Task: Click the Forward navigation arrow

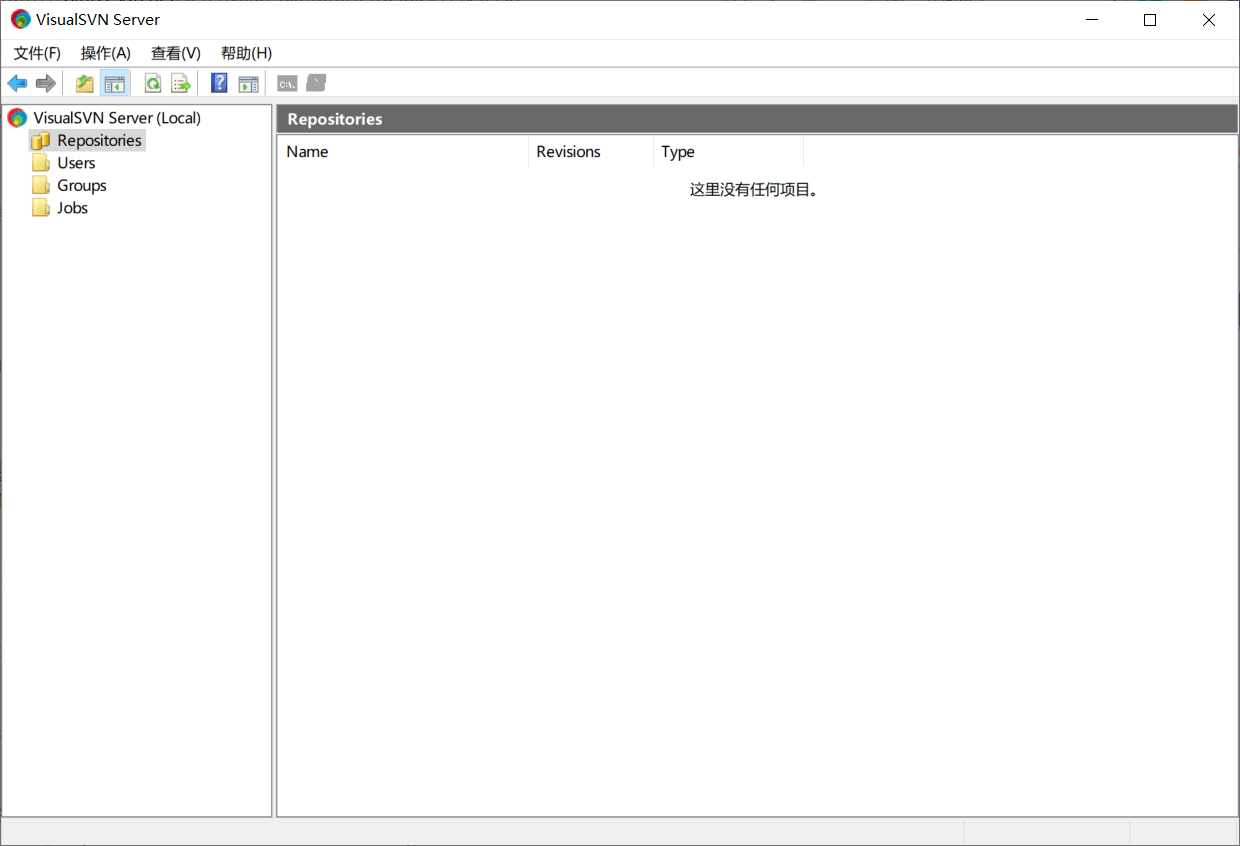Action: [x=45, y=83]
